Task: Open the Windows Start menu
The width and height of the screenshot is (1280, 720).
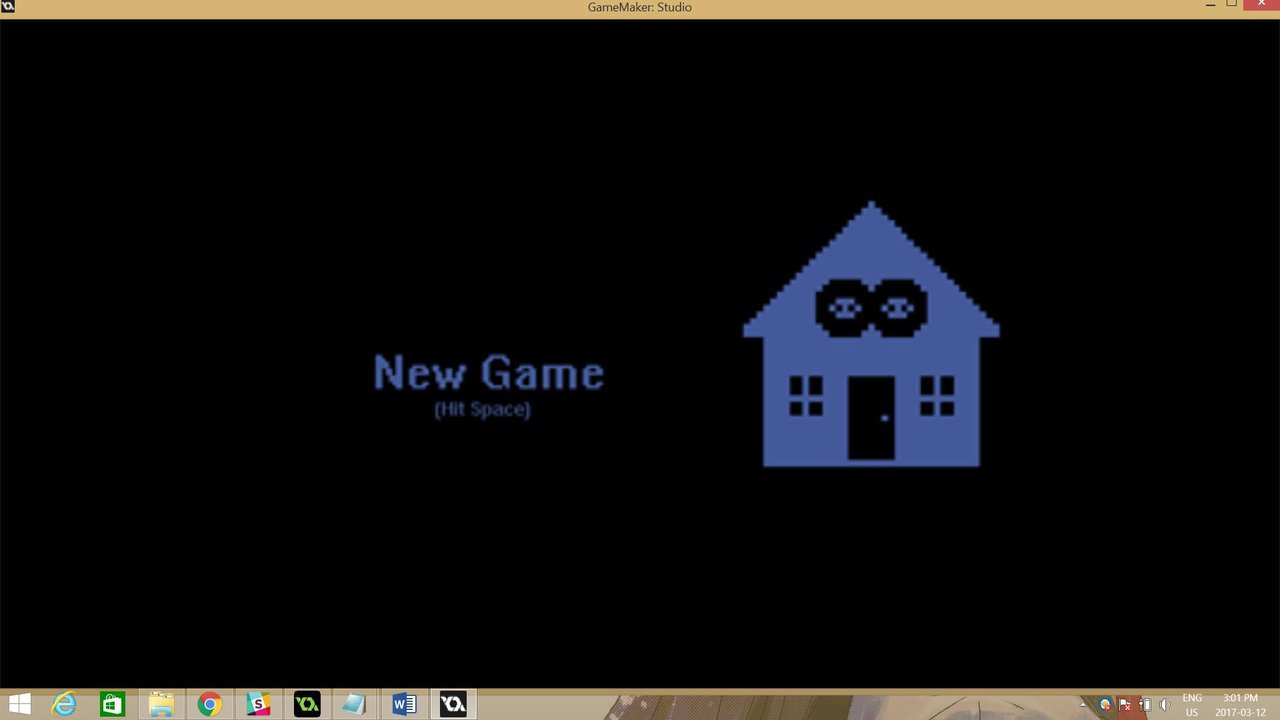Action: pos(19,705)
